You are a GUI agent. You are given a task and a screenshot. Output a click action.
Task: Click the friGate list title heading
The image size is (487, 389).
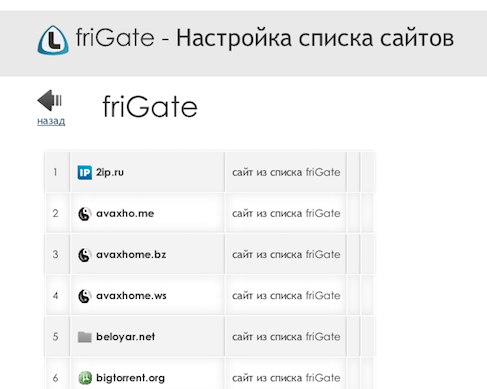(x=150, y=107)
